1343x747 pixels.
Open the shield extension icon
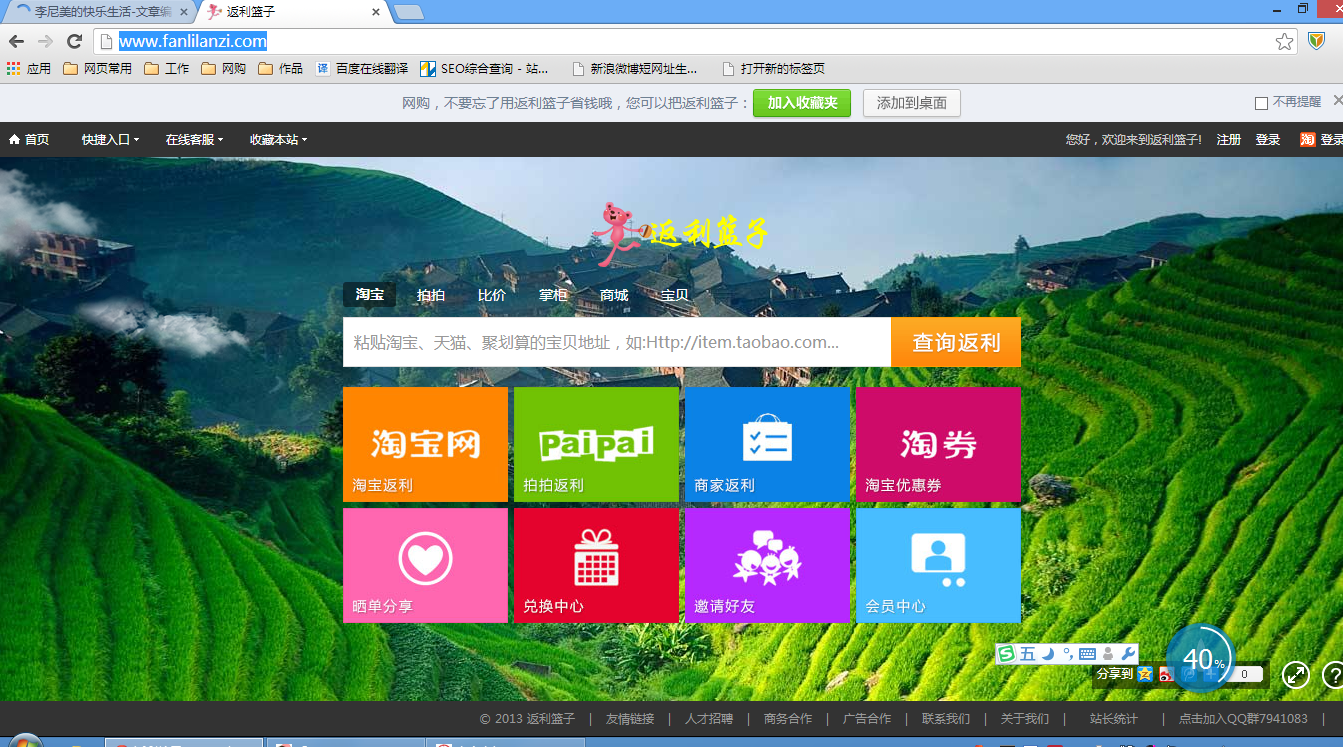tap(1317, 41)
